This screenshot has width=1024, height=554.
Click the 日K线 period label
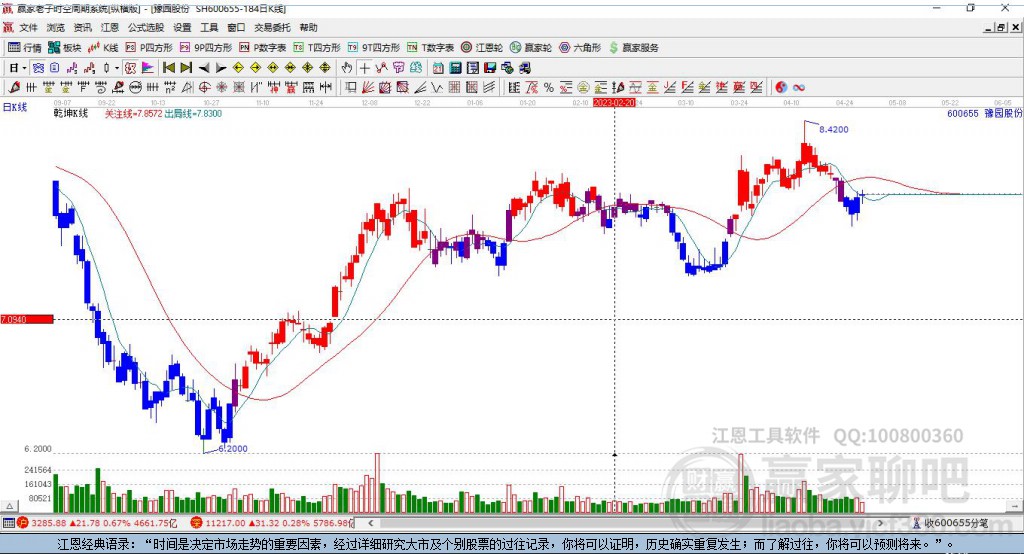pos(15,107)
